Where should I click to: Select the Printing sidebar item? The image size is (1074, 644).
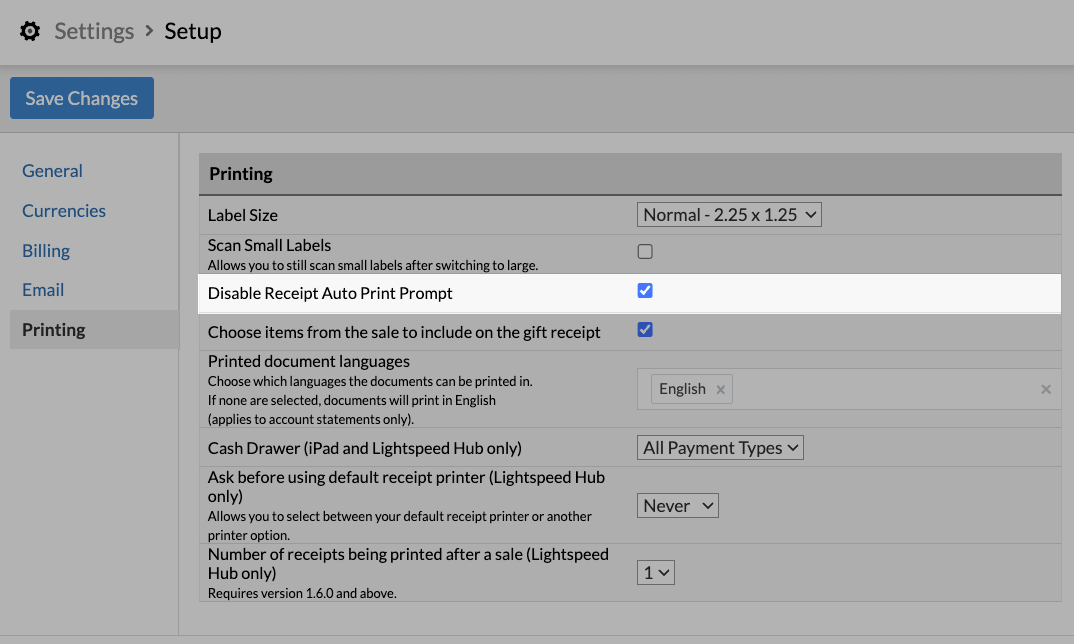(x=94, y=330)
